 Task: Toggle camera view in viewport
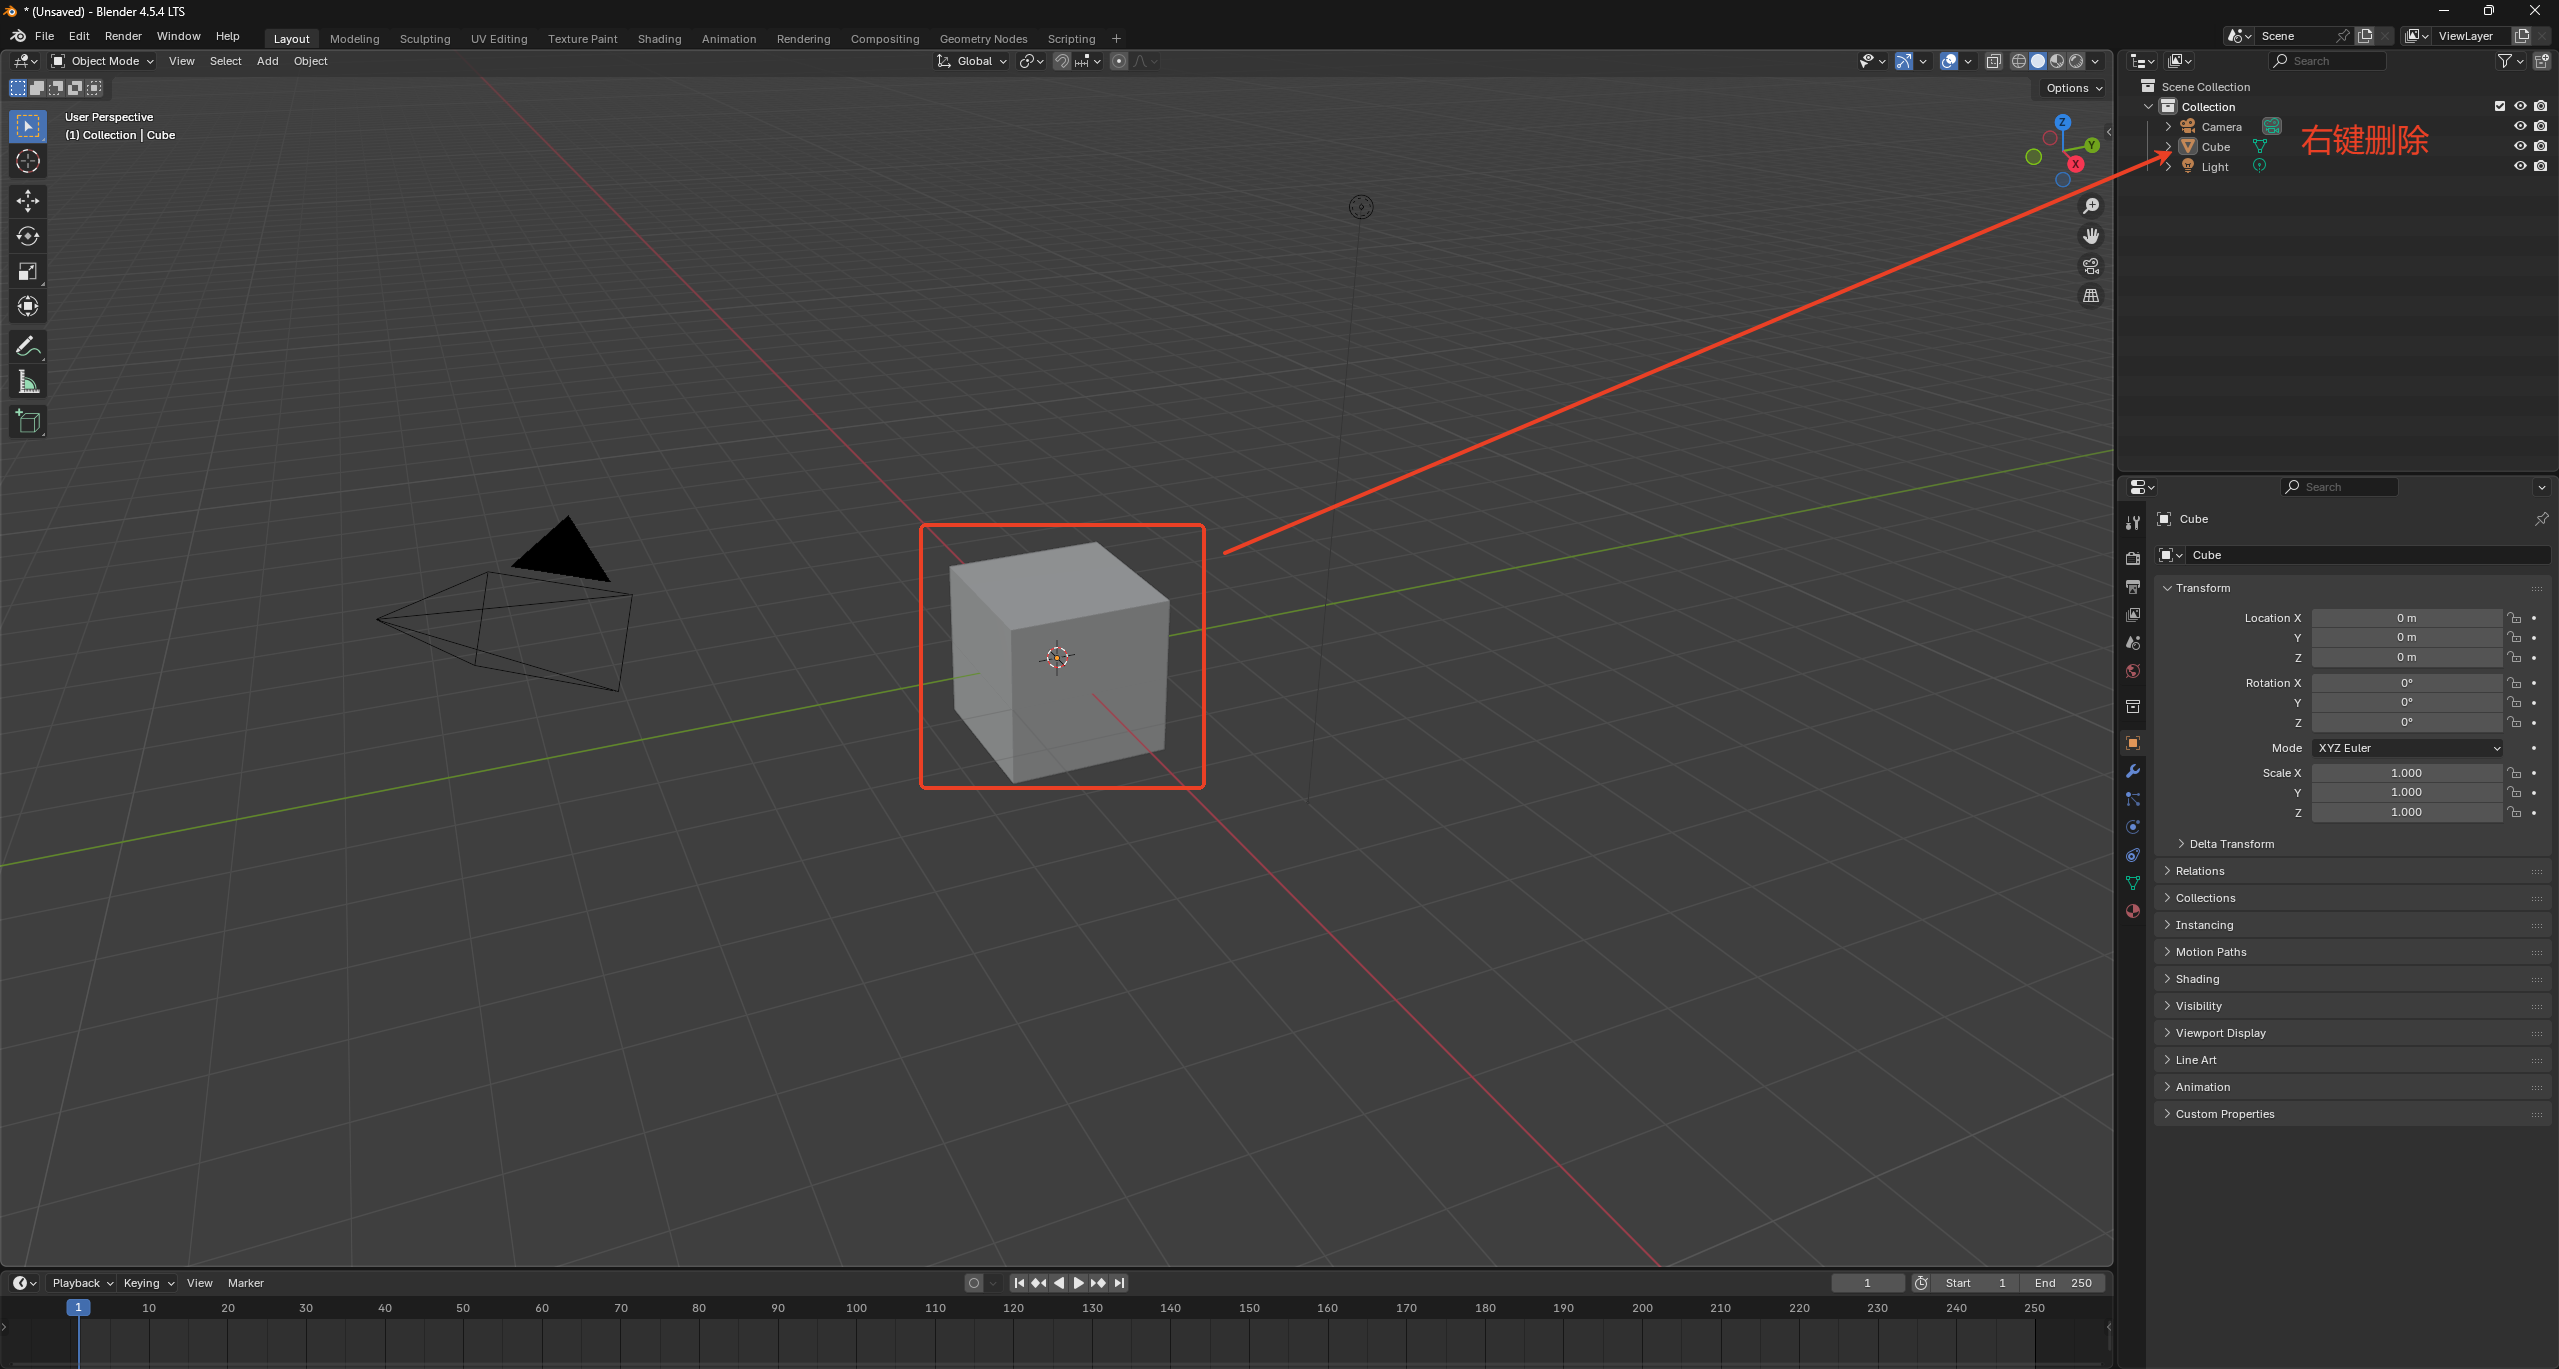2090,266
